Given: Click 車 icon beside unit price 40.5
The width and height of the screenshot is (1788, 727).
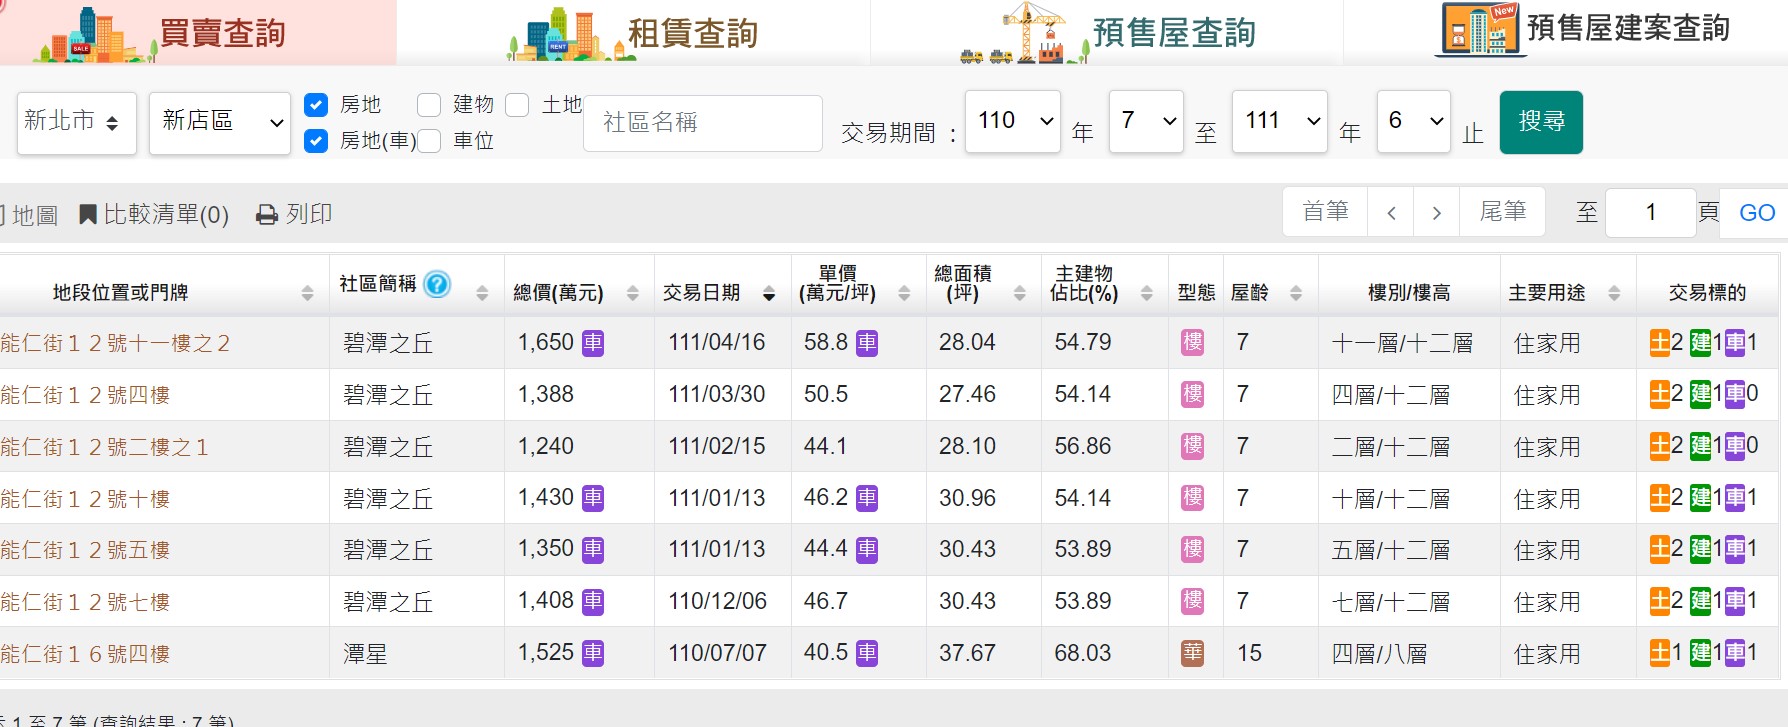Looking at the screenshot, I should pos(867,653).
